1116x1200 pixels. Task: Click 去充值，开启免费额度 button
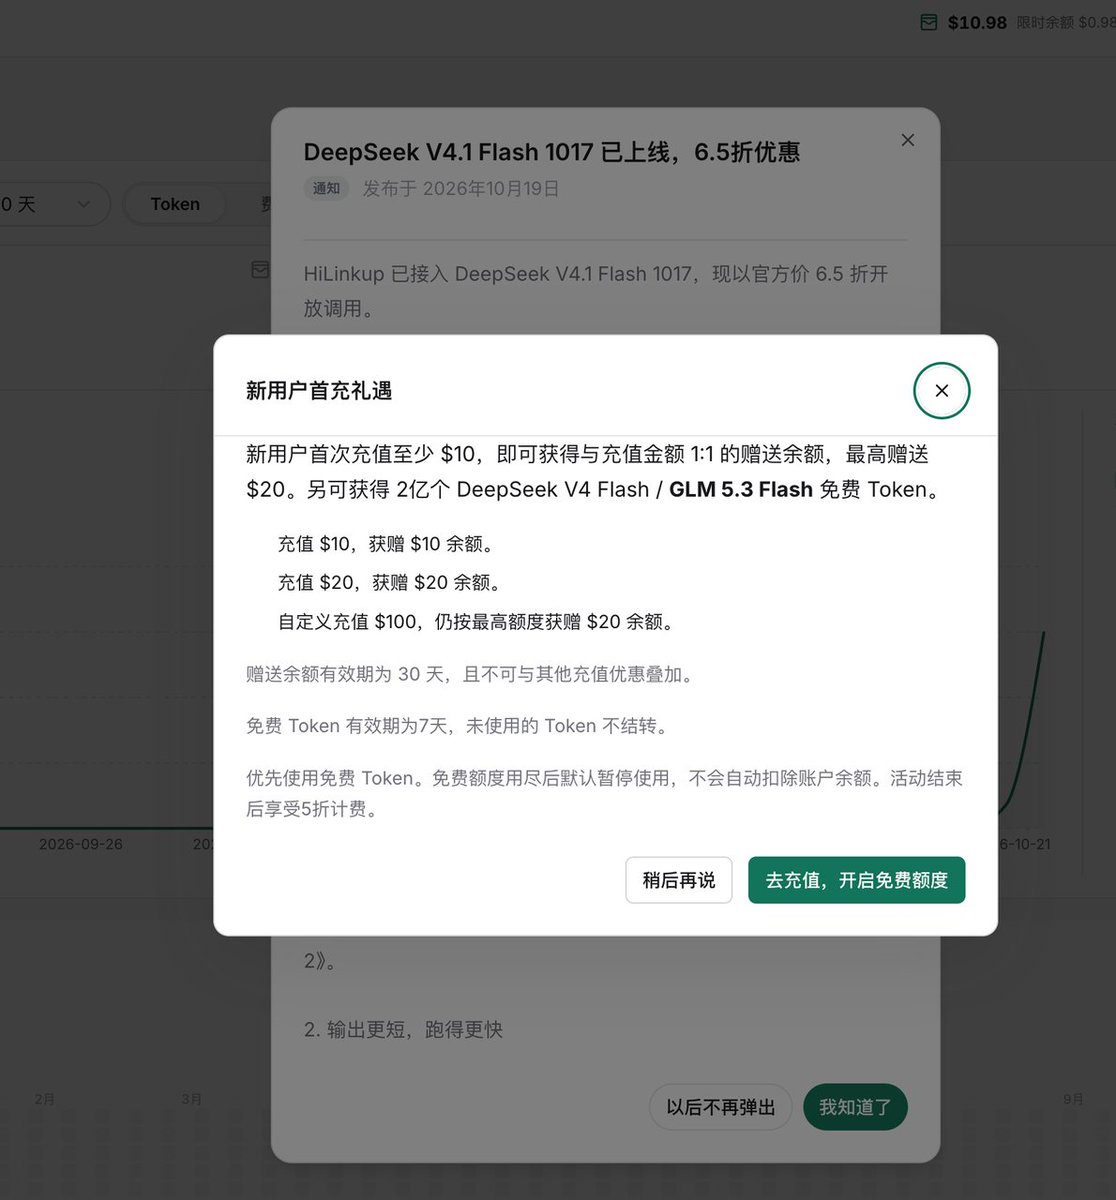click(857, 880)
